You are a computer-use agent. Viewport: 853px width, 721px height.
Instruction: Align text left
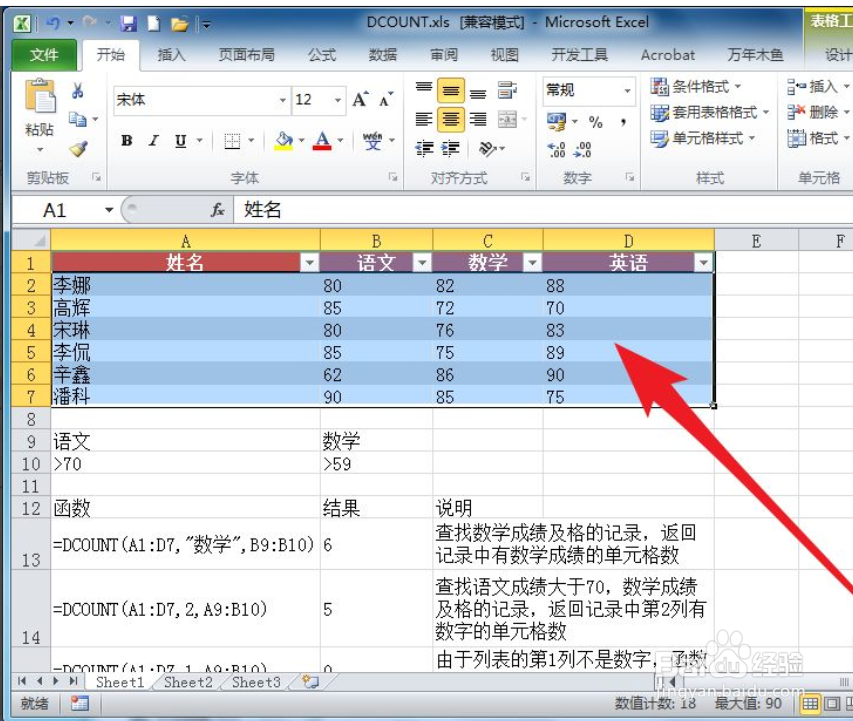(424, 119)
